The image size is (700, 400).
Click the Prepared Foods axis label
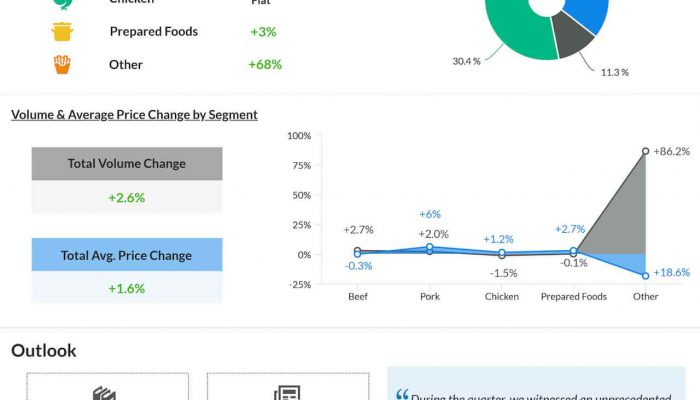pyautogui.click(x=574, y=297)
